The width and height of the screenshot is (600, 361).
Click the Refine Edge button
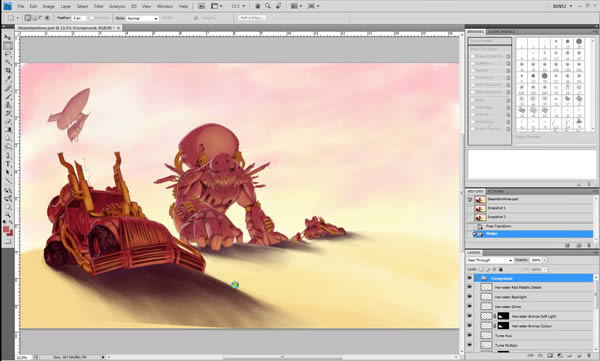(252, 18)
